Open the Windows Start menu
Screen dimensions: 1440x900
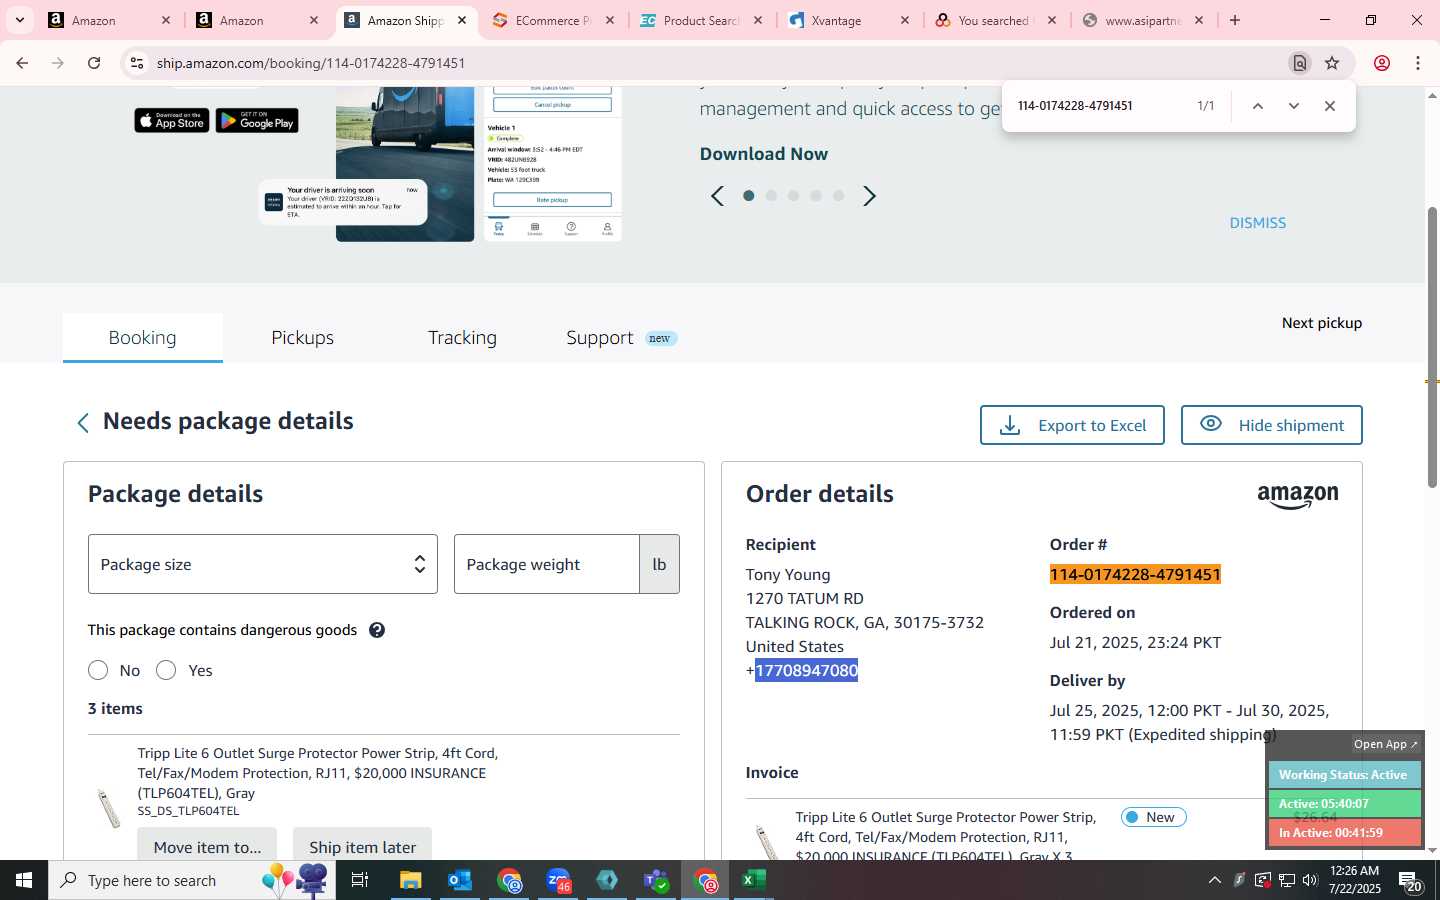pyautogui.click(x=24, y=880)
